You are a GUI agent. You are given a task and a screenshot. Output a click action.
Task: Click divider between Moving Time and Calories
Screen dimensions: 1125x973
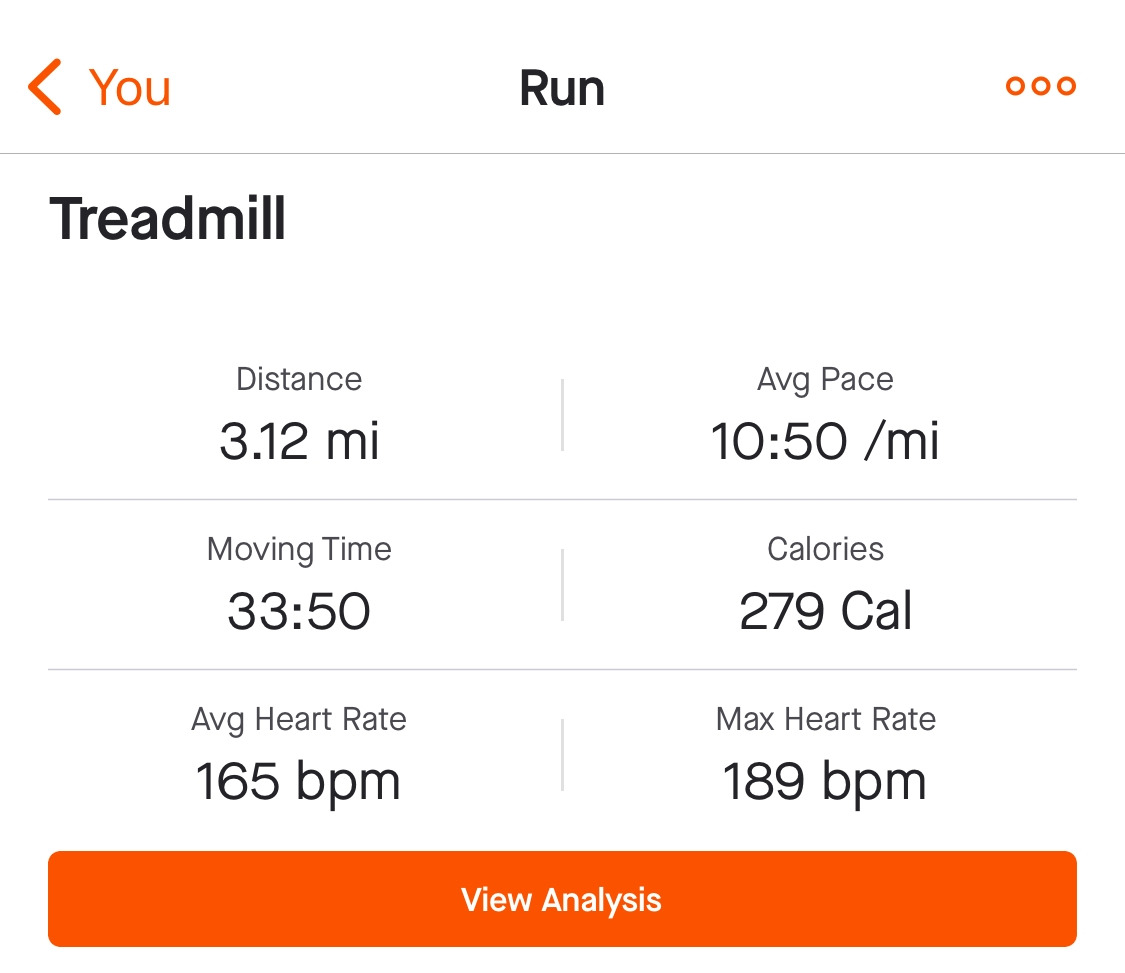[x=562, y=584]
